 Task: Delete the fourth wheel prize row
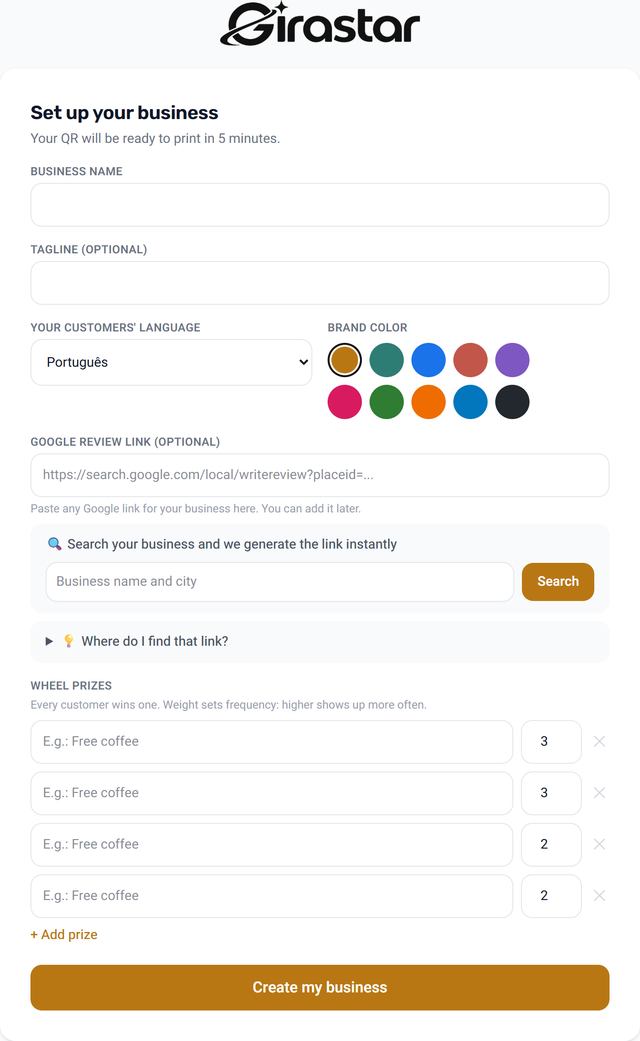coord(599,896)
